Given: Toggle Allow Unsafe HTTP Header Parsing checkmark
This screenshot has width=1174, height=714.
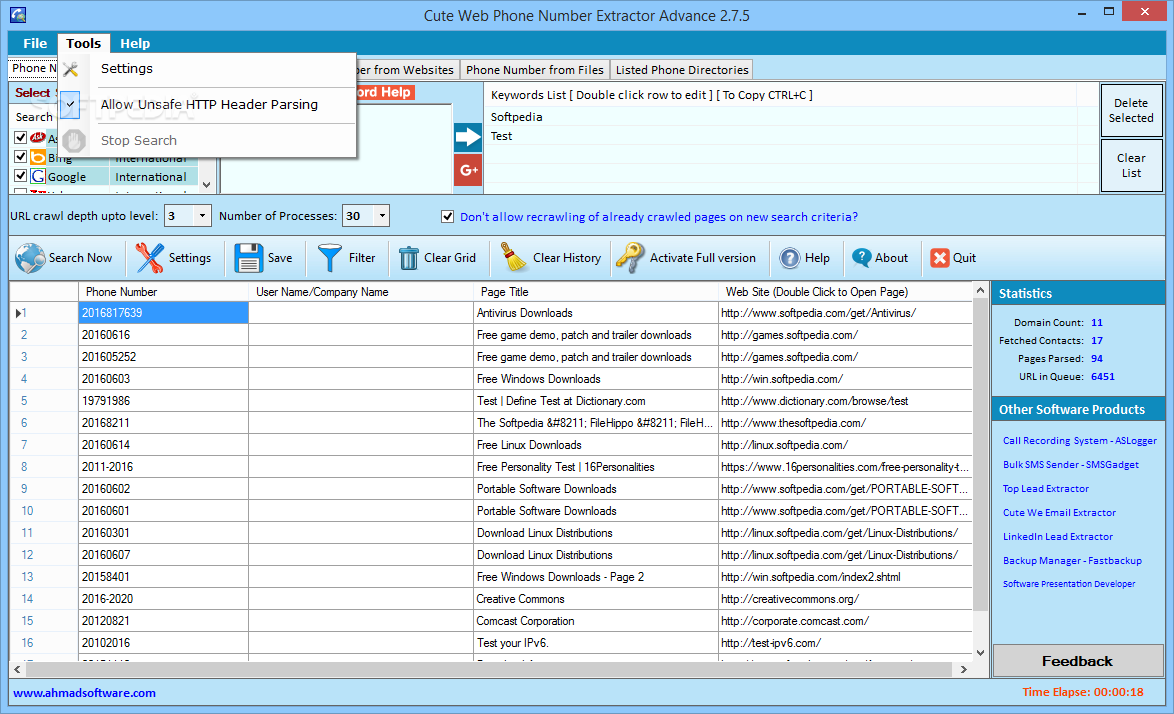Looking at the screenshot, I should coord(70,105).
